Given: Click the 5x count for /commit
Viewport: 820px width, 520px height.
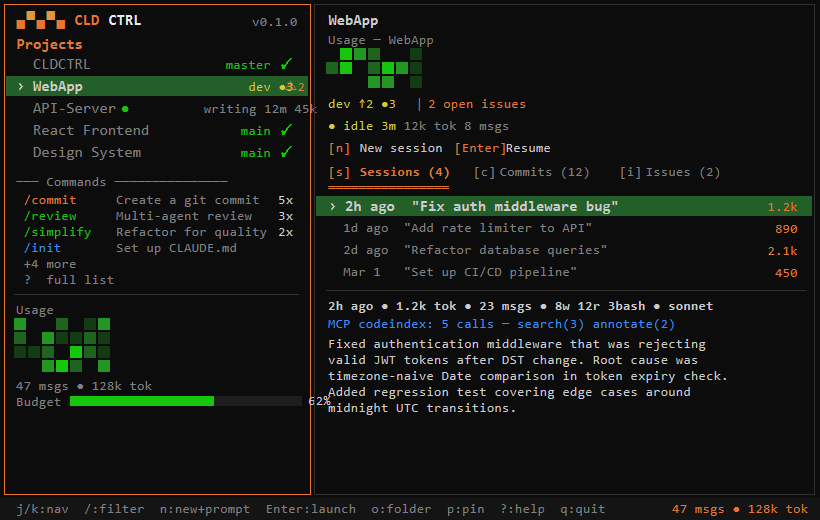Looking at the screenshot, I should (x=286, y=200).
